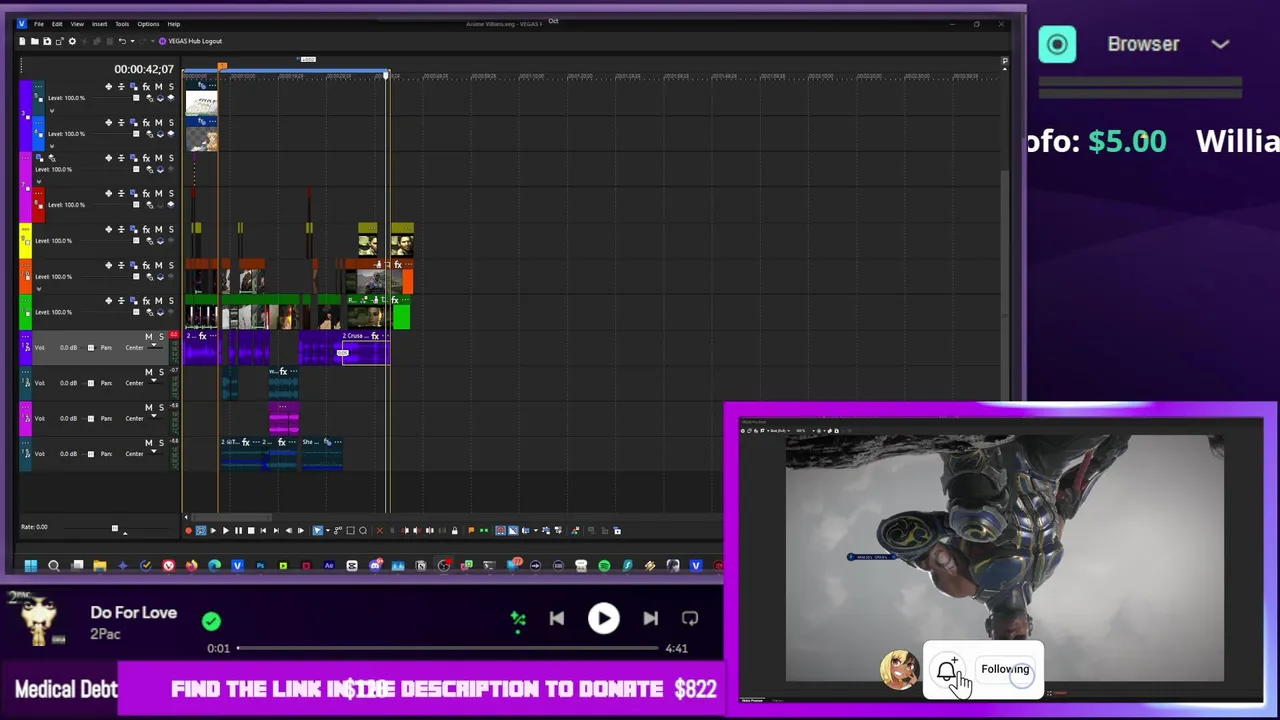This screenshot has height=720, width=1280.
Task: Open the Browser dropdown chevron in the overlay
Action: (x=1220, y=44)
